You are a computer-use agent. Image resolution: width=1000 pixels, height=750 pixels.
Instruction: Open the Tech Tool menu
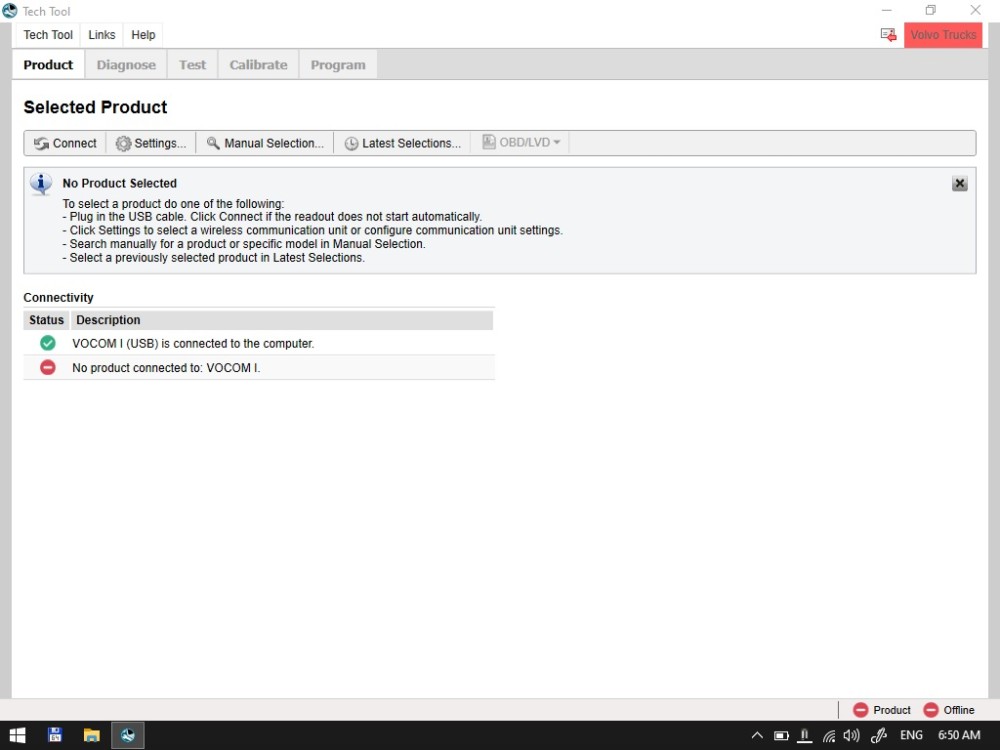48,35
